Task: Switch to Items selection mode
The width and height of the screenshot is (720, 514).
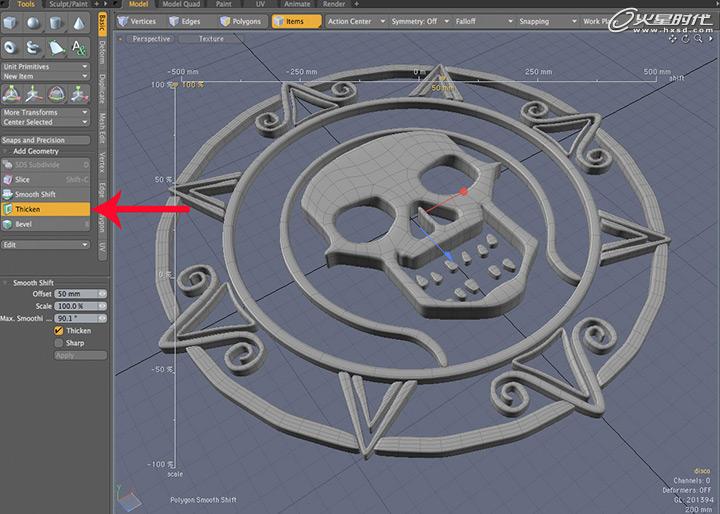Action: pyautogui.click(x=296, y=21)
